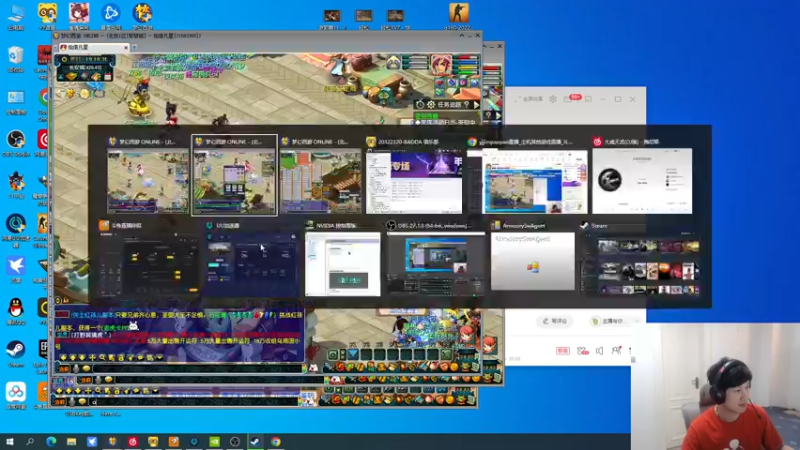Switch to ArmourySwAgent window thumbnail
Viewport: 800px width, 450px height.
[533, 261]
